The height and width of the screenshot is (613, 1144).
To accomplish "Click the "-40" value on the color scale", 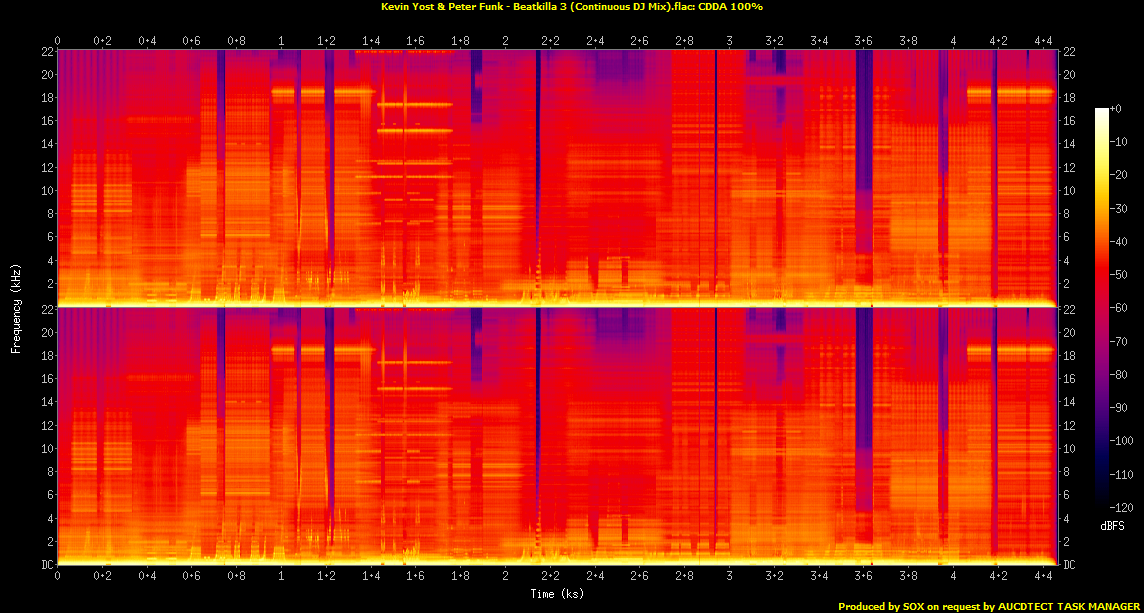I will (1118, 242).
